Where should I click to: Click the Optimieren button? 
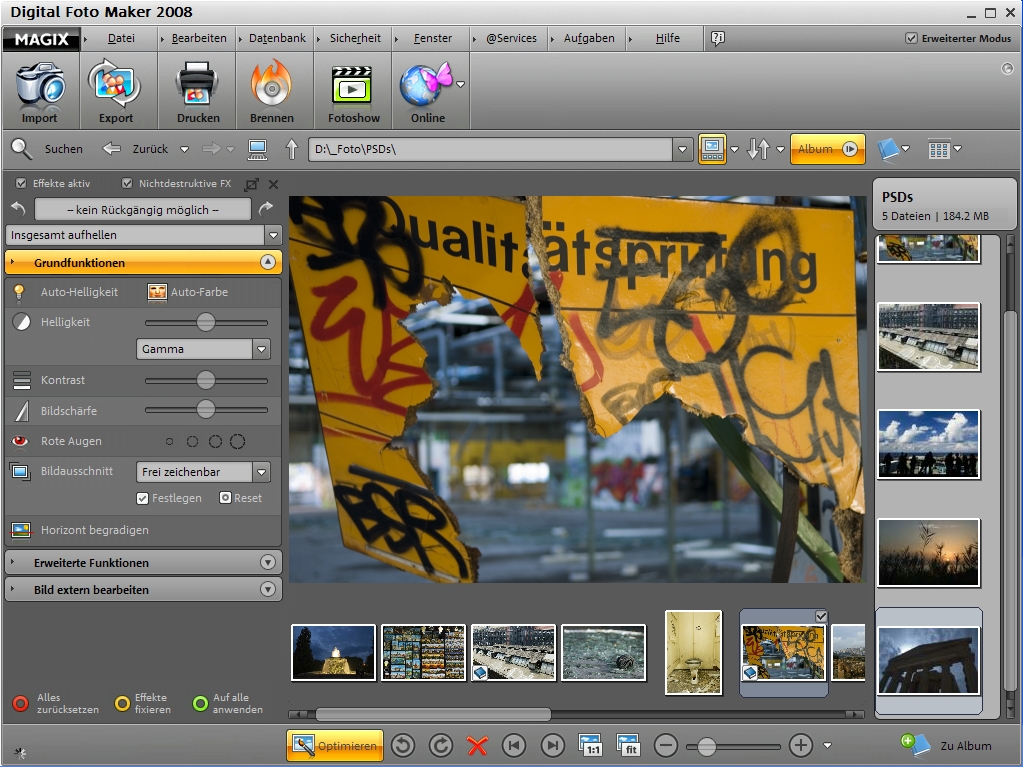pos(335,745)
